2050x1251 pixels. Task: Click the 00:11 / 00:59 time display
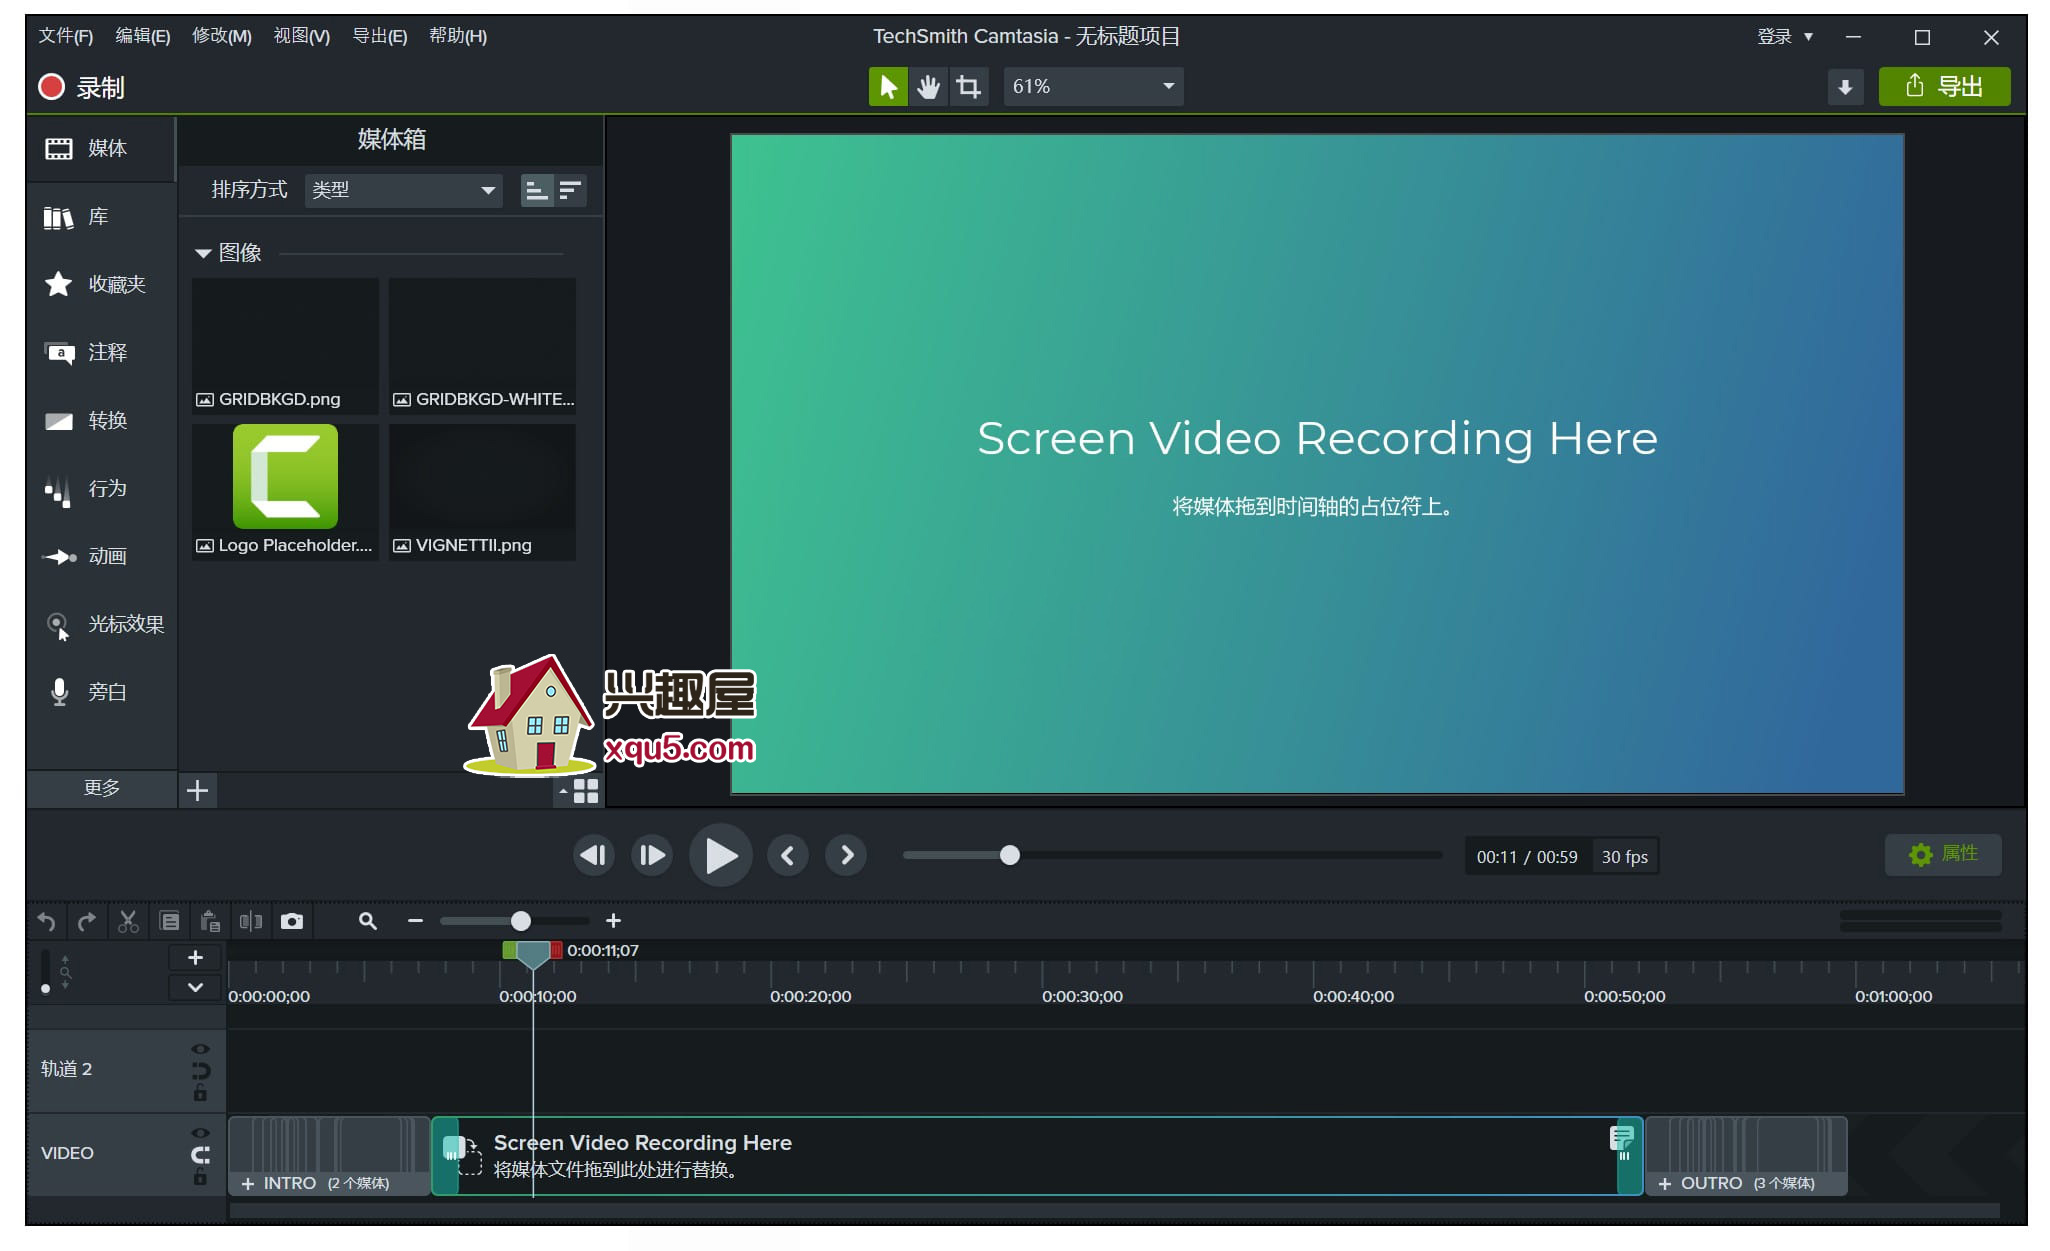pyautogui.click(x=1527, y=857)
